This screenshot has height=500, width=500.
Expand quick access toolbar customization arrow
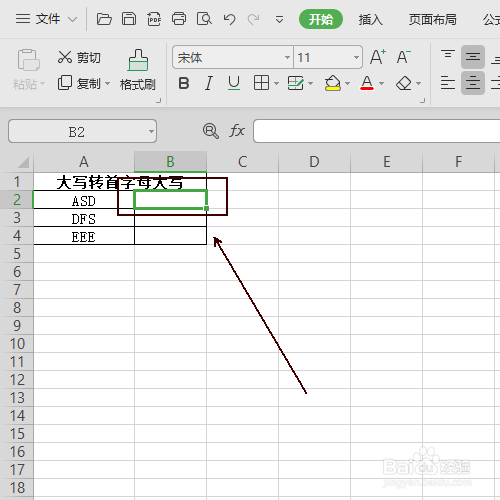point(279,20)
